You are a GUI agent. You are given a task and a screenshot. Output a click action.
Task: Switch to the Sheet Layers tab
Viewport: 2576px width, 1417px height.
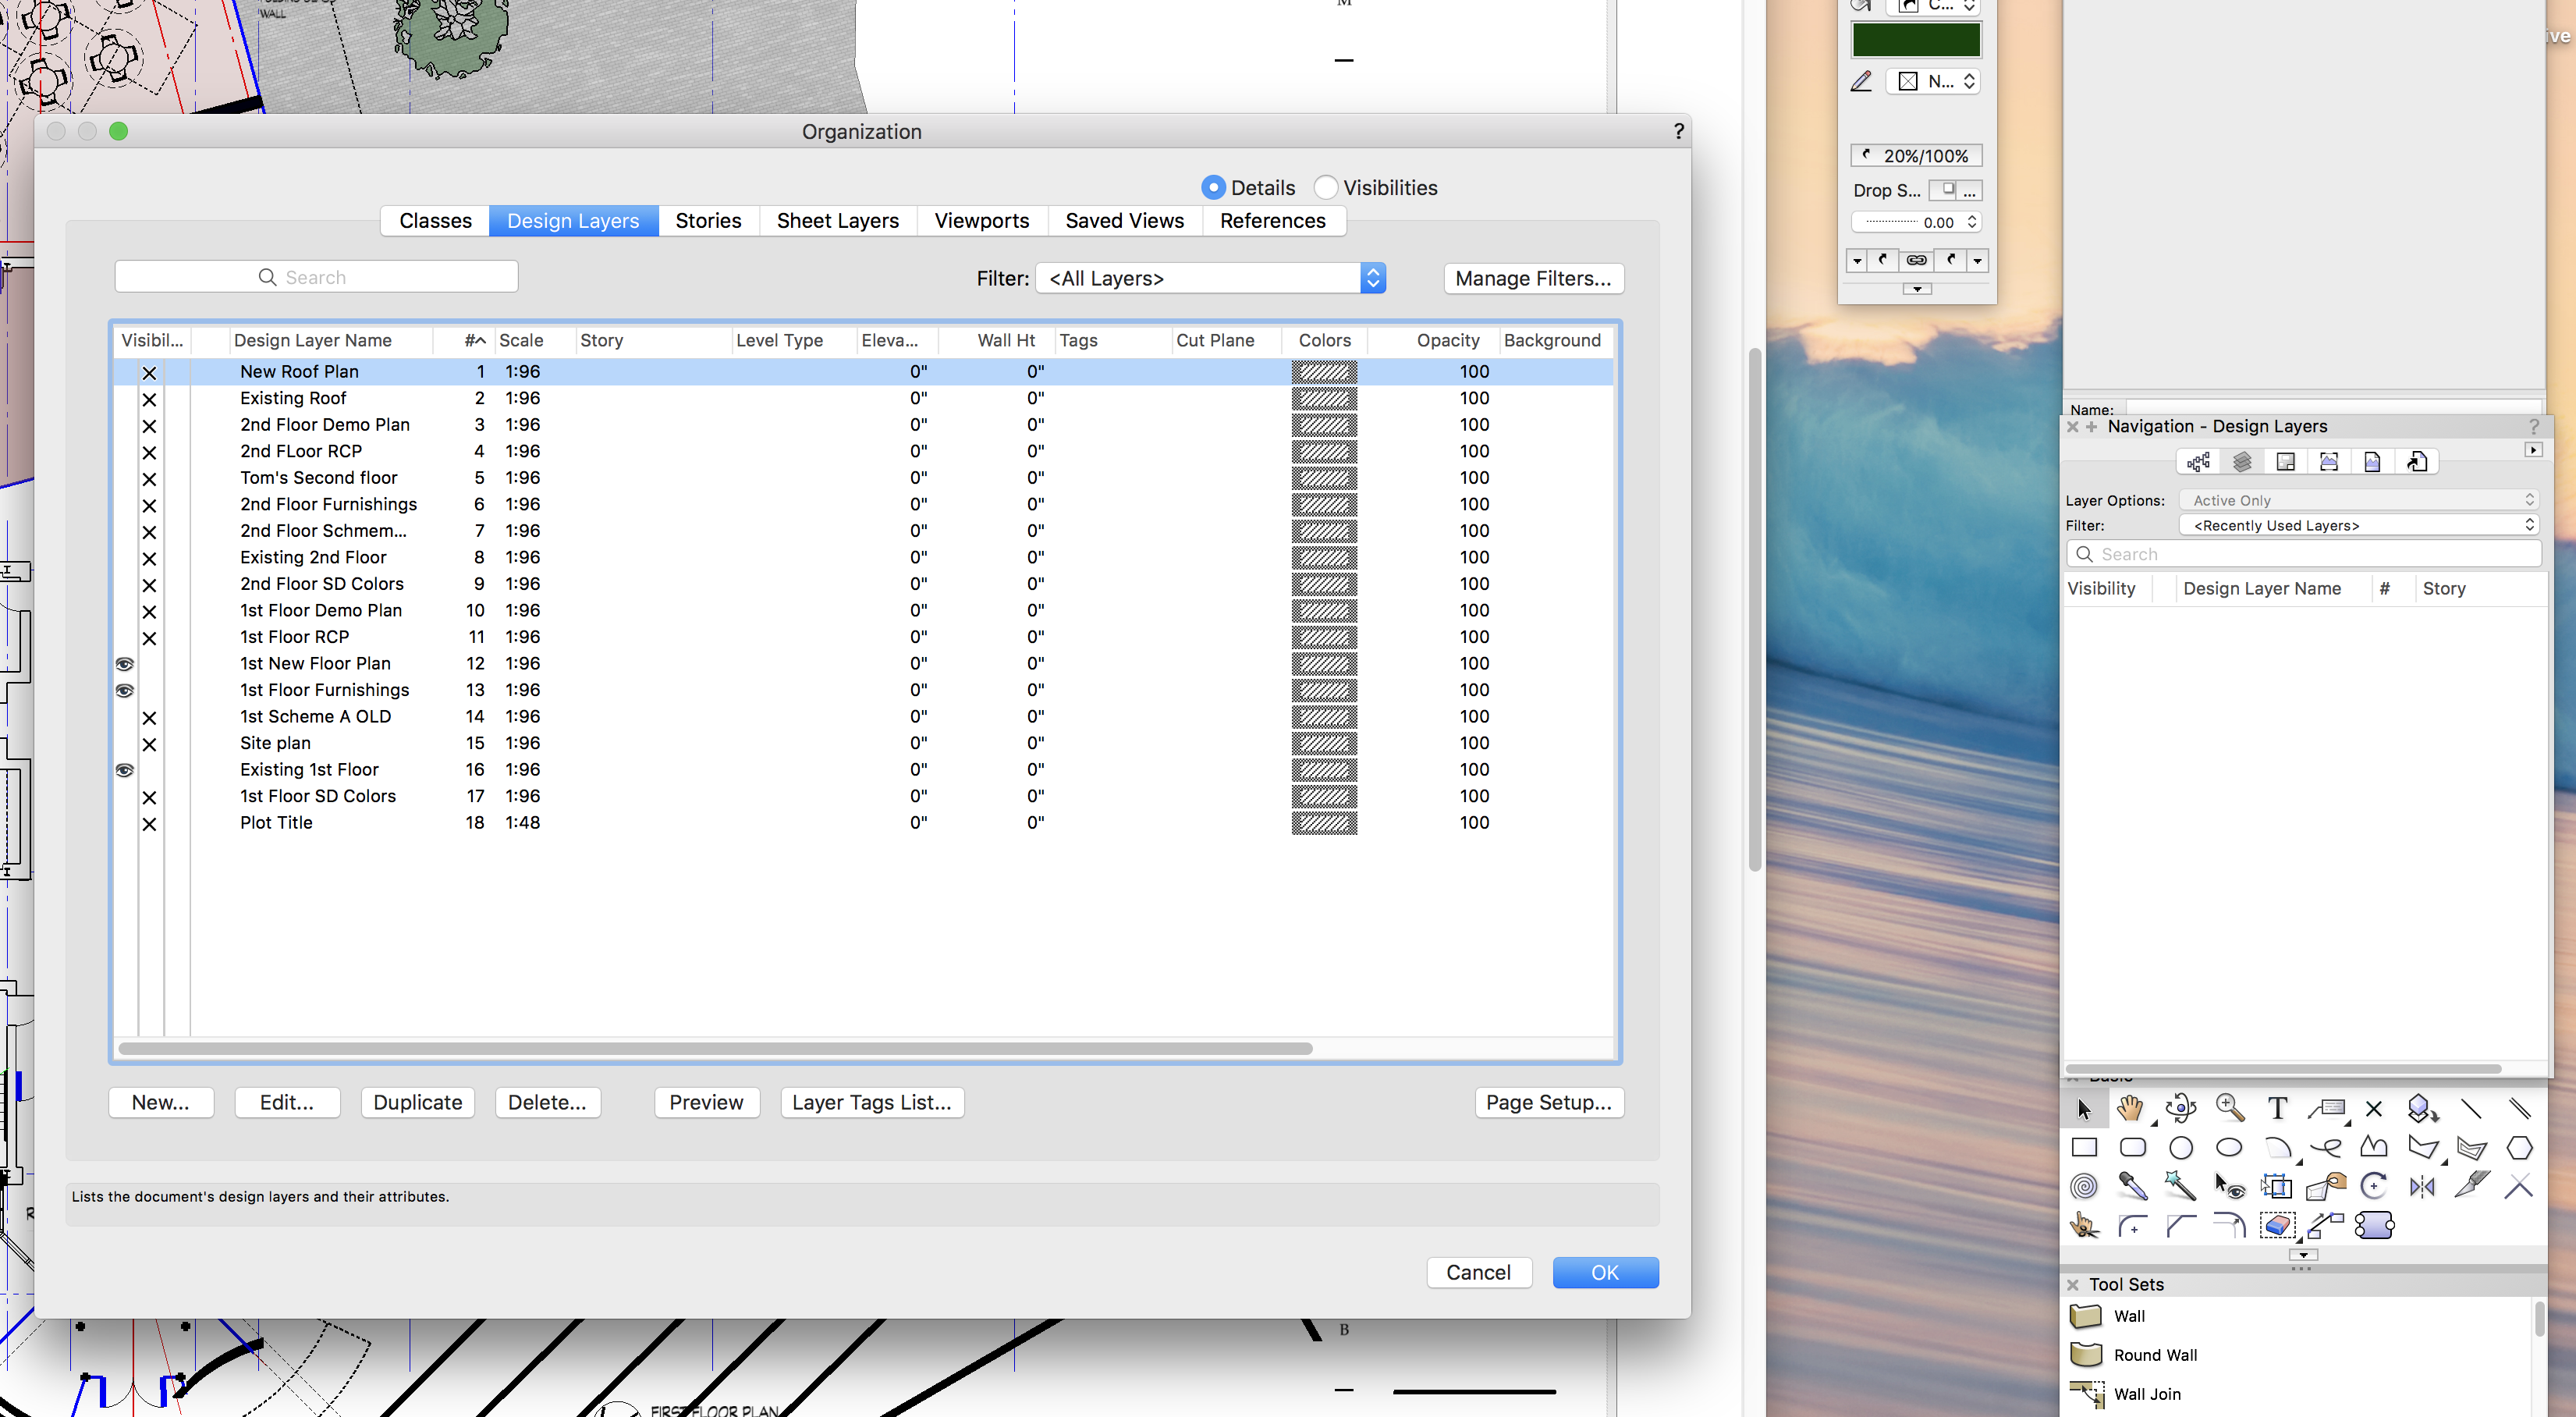(x=837, y=221)
